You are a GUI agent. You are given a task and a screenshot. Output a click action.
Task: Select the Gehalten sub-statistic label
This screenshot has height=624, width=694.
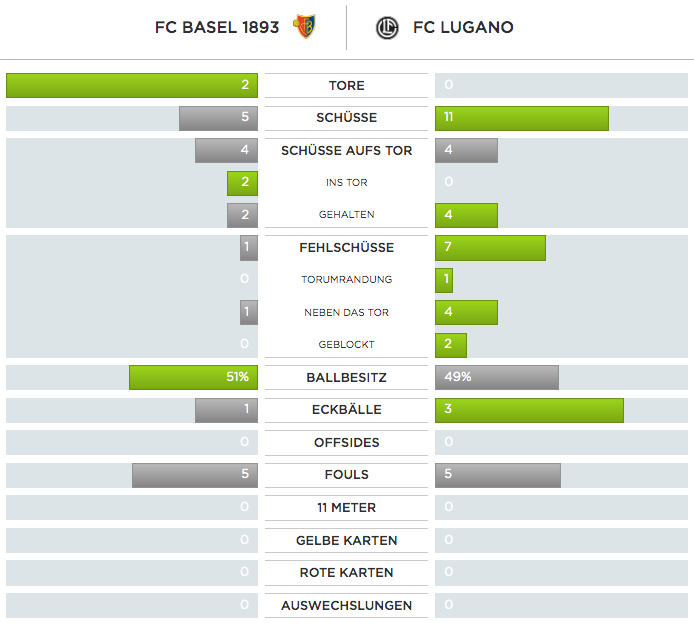tap(346, 215)
